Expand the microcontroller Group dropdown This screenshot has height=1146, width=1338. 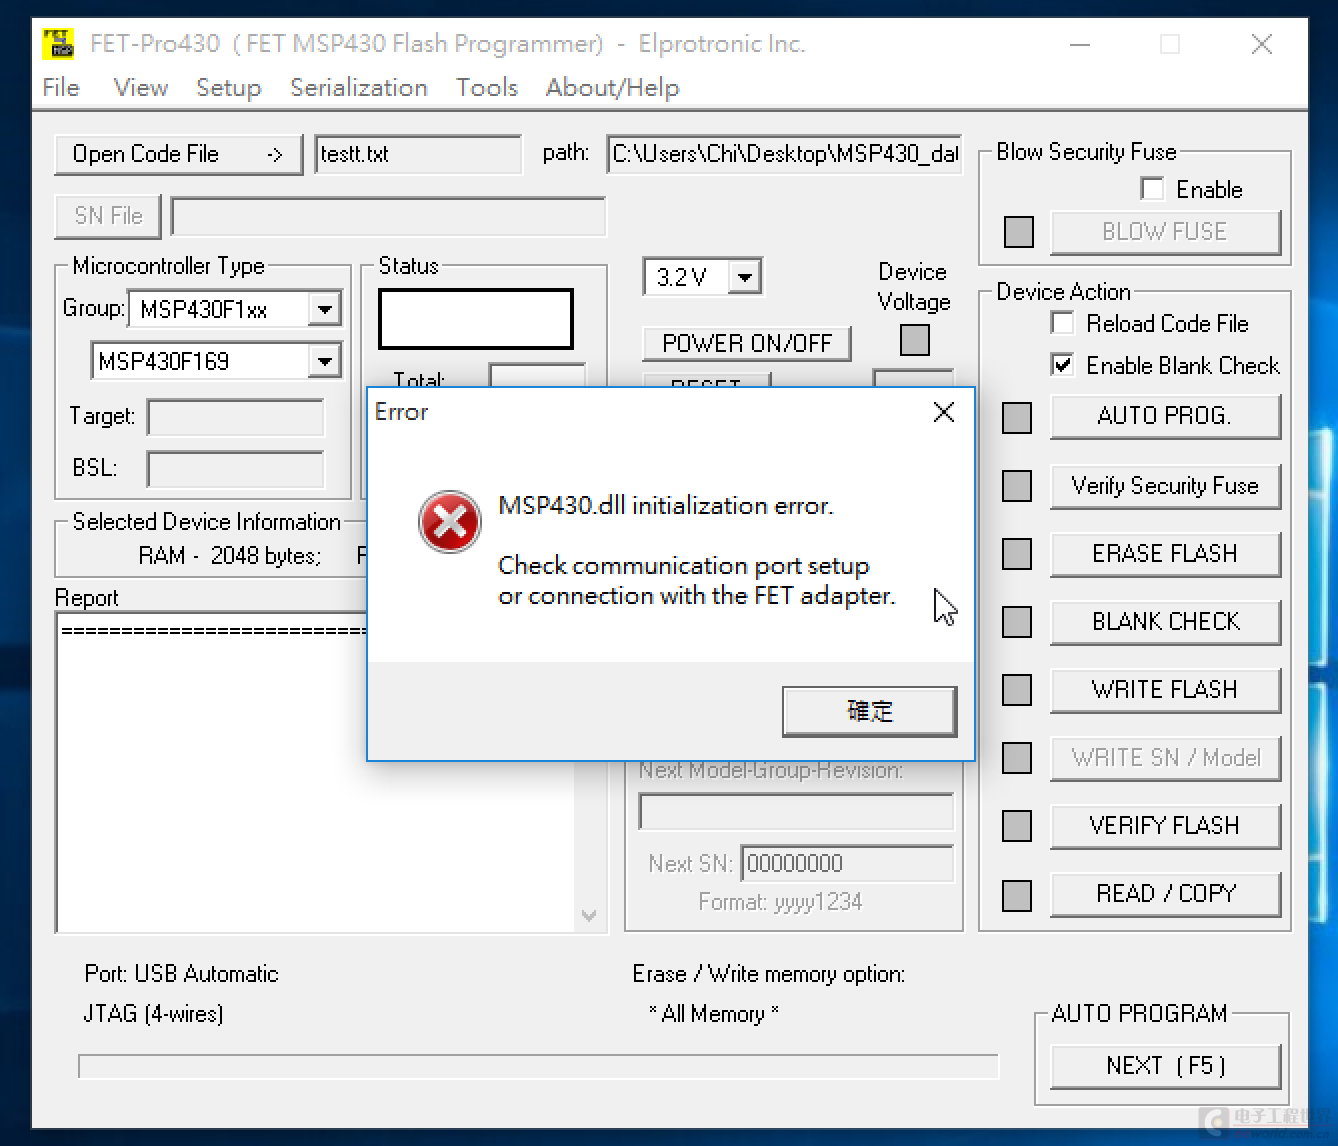(324, 309)
